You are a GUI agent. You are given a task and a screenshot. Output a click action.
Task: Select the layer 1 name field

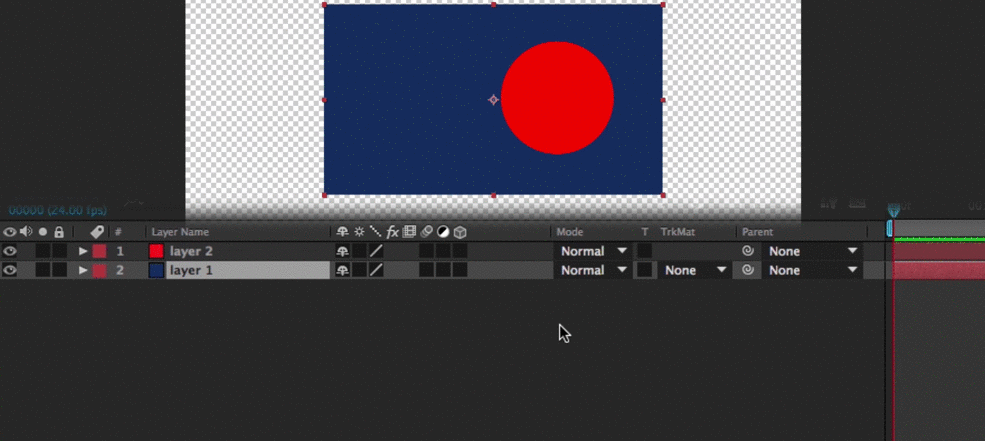248,270
